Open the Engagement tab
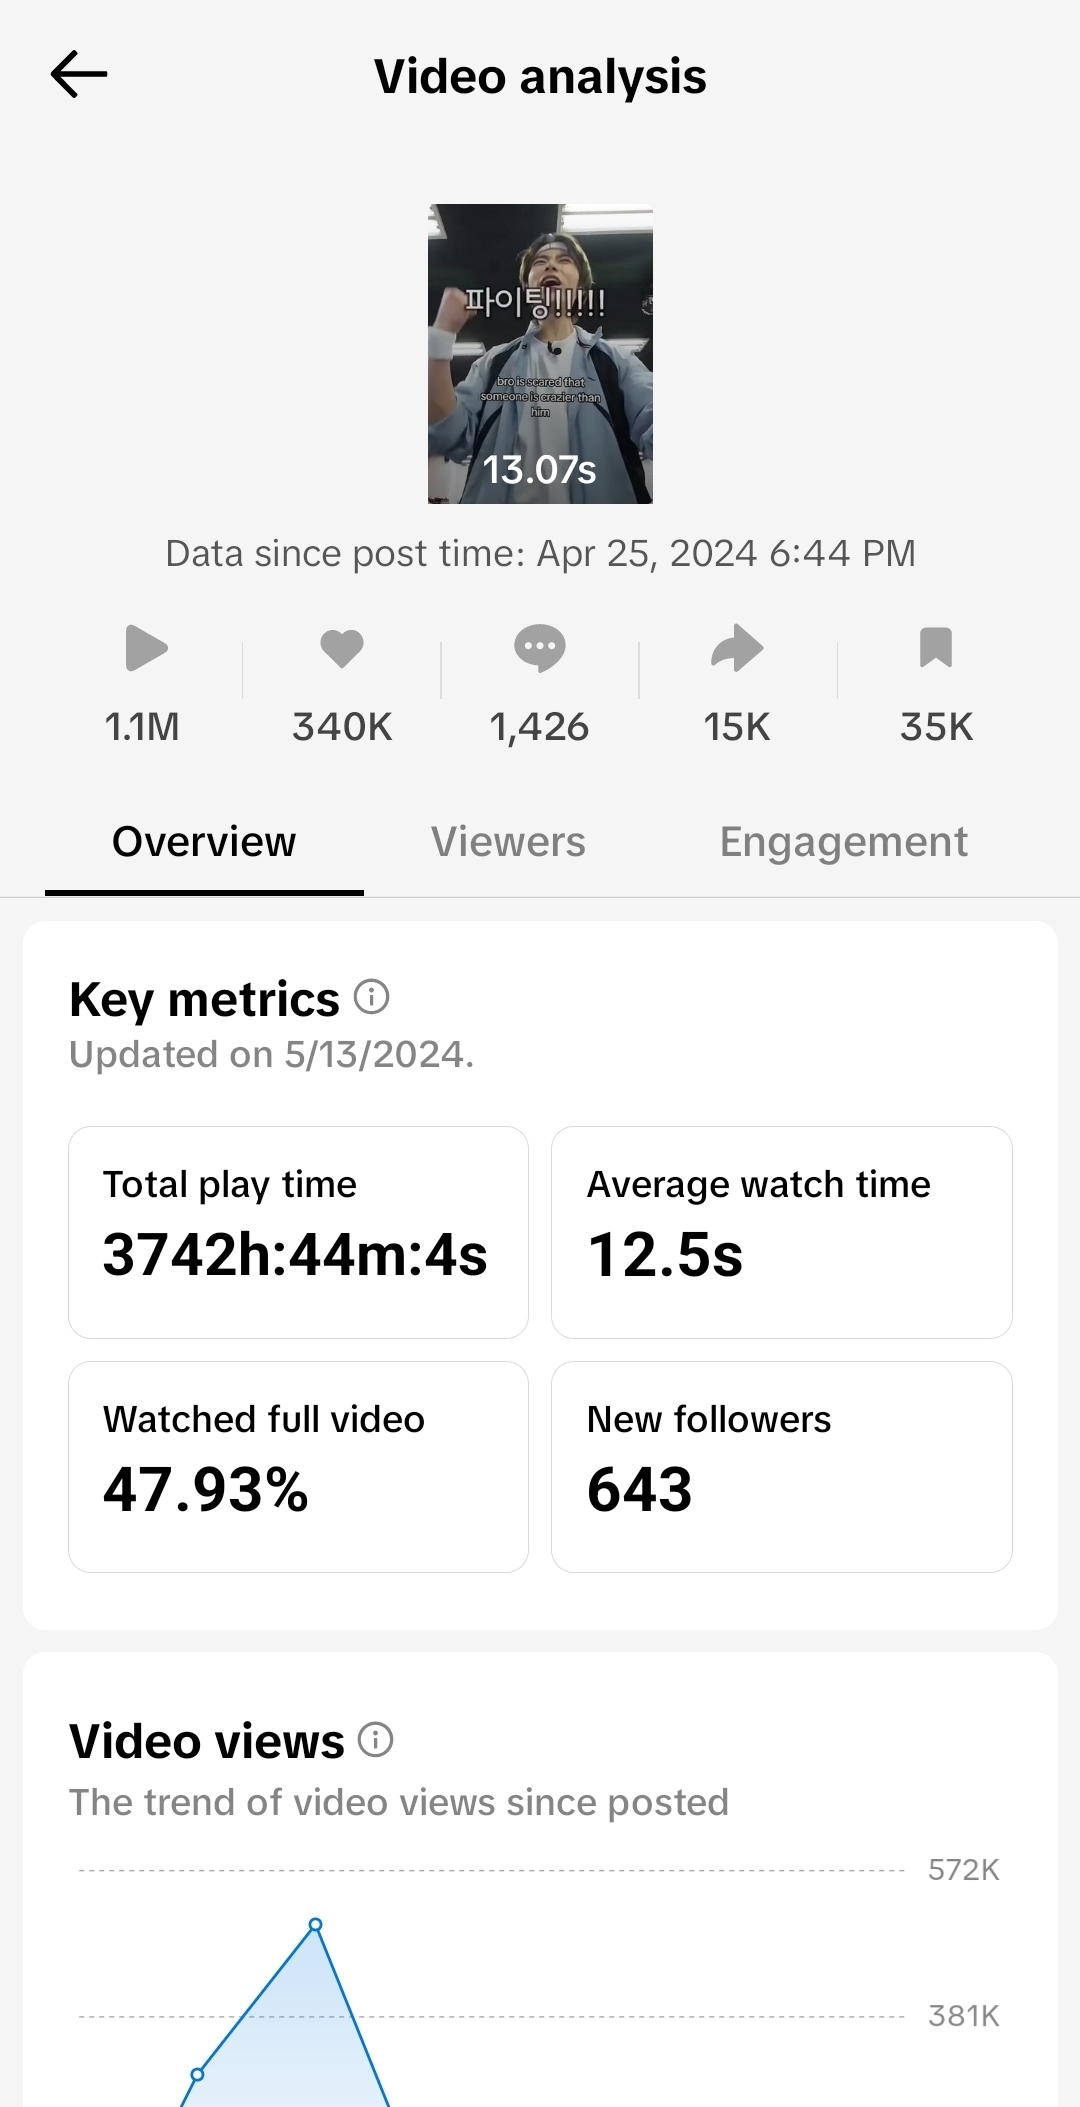1080x2107 pixels. pyautogui.click(x=843, y=842)
